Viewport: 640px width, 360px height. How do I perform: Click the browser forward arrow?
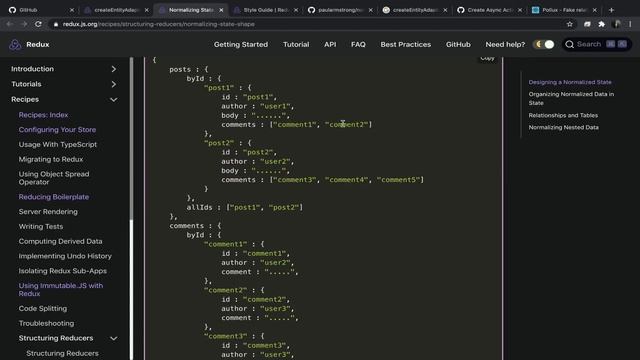pyautogui.click(x=24, y=24)
